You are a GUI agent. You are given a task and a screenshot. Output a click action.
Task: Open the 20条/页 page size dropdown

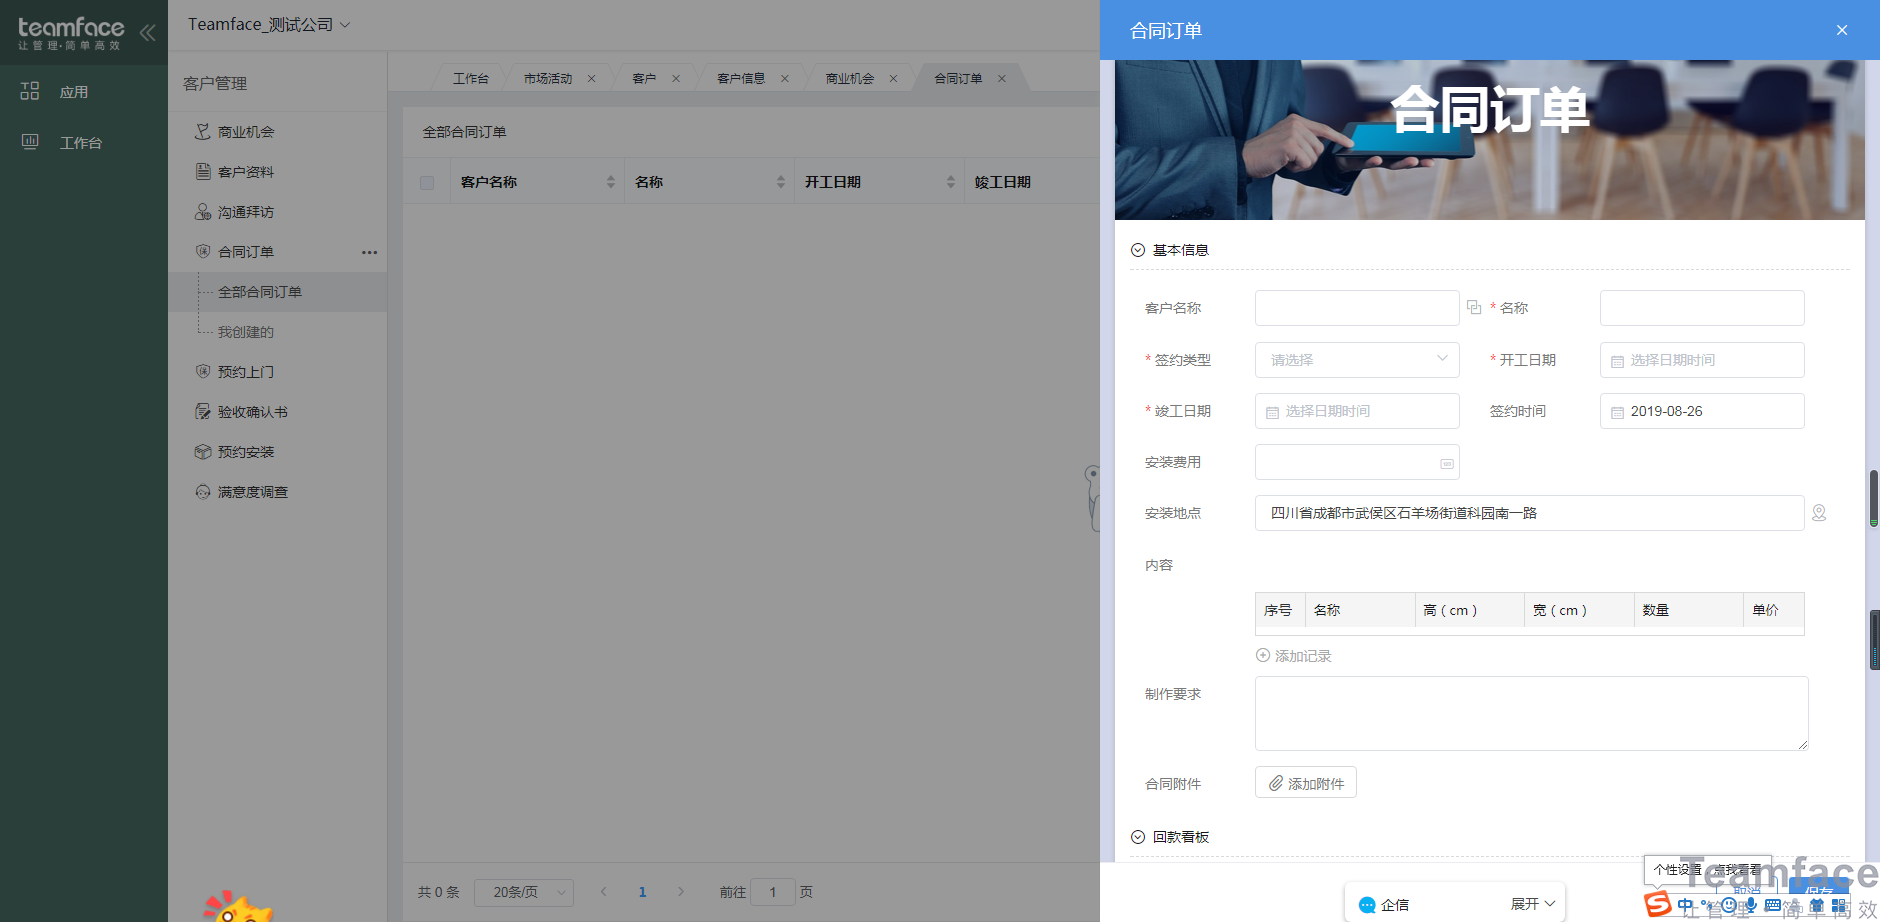pos(523,891)
